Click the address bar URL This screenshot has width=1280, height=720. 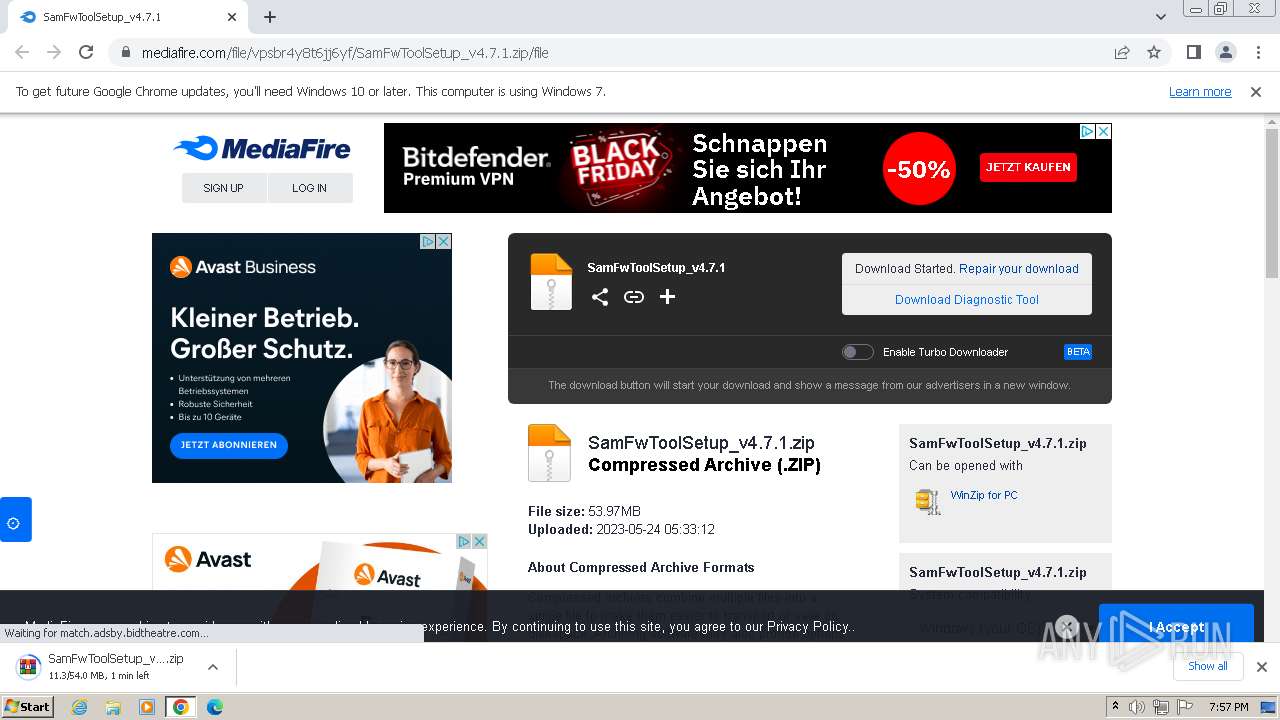[345, 53]
